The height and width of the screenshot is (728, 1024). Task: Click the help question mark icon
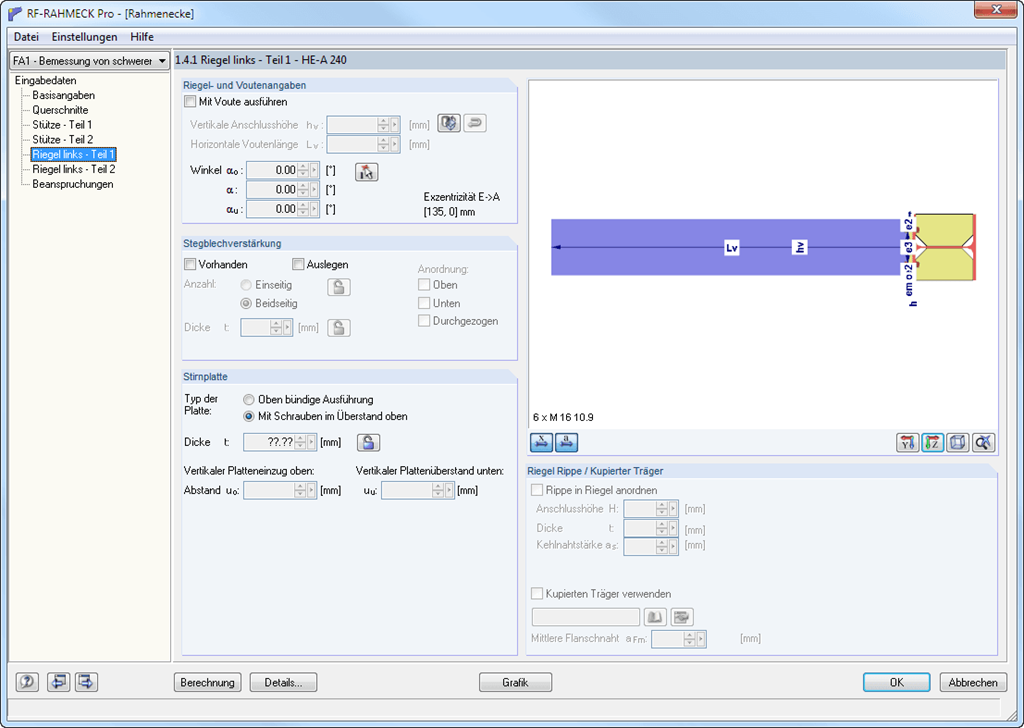tap(27, 682)
